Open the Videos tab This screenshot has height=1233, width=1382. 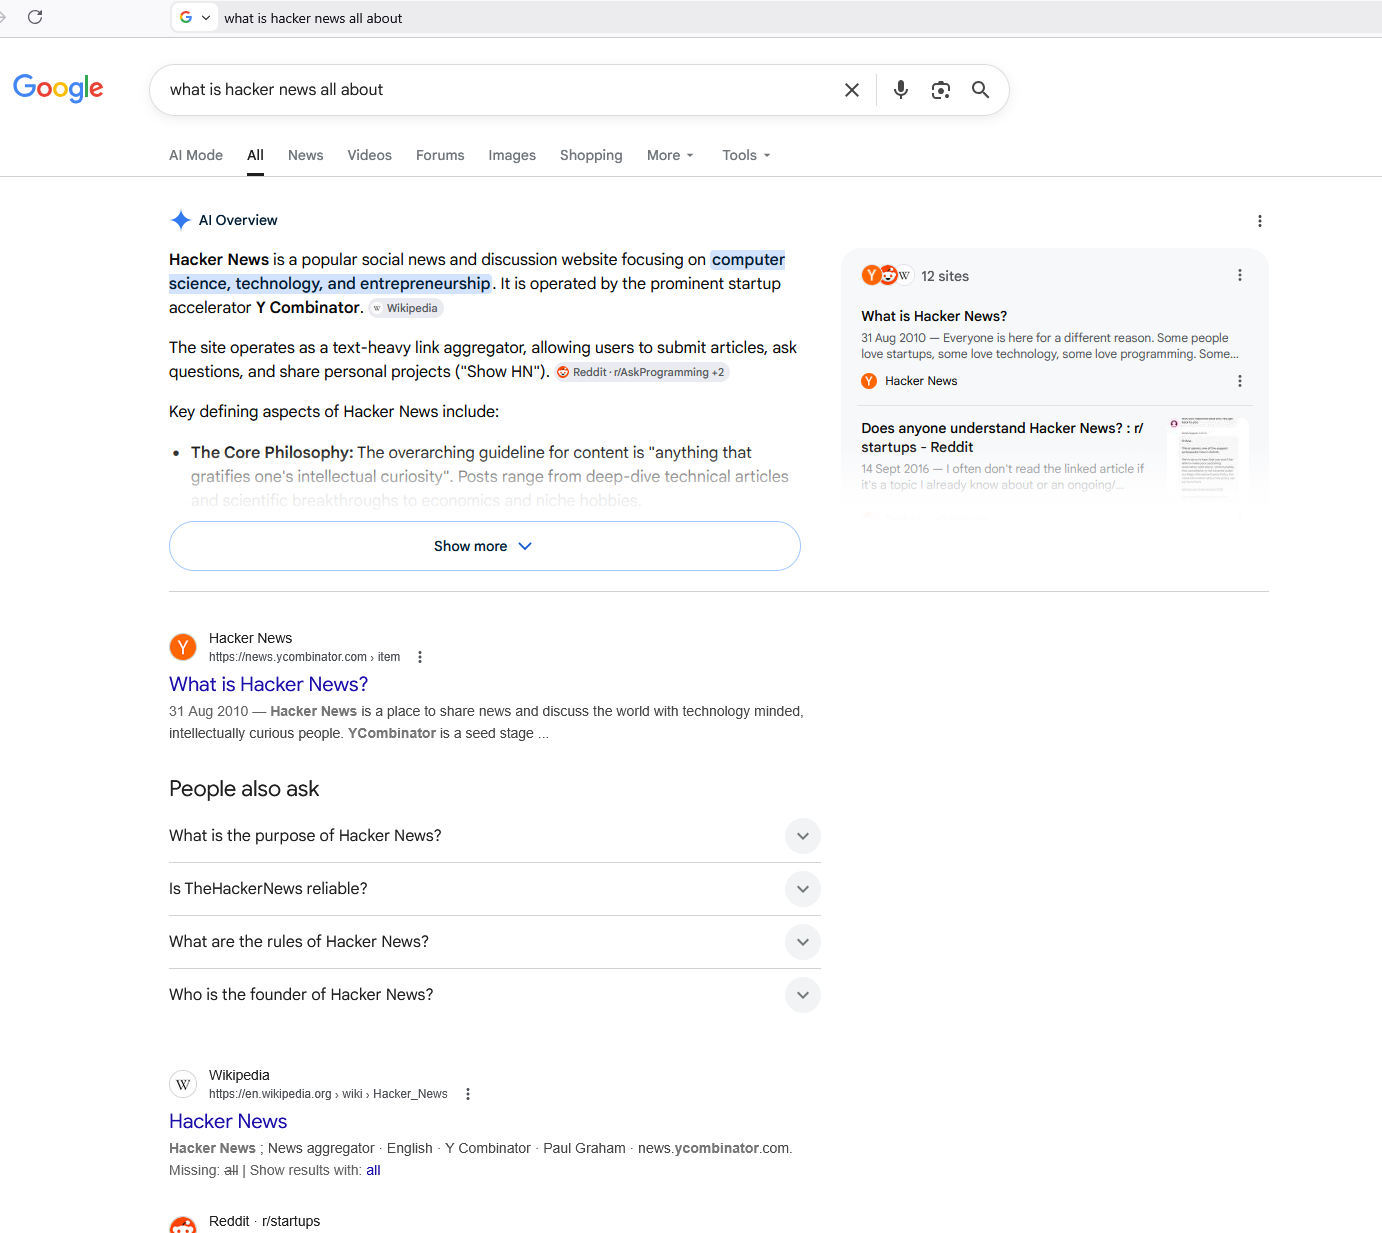tap(369, 155)
